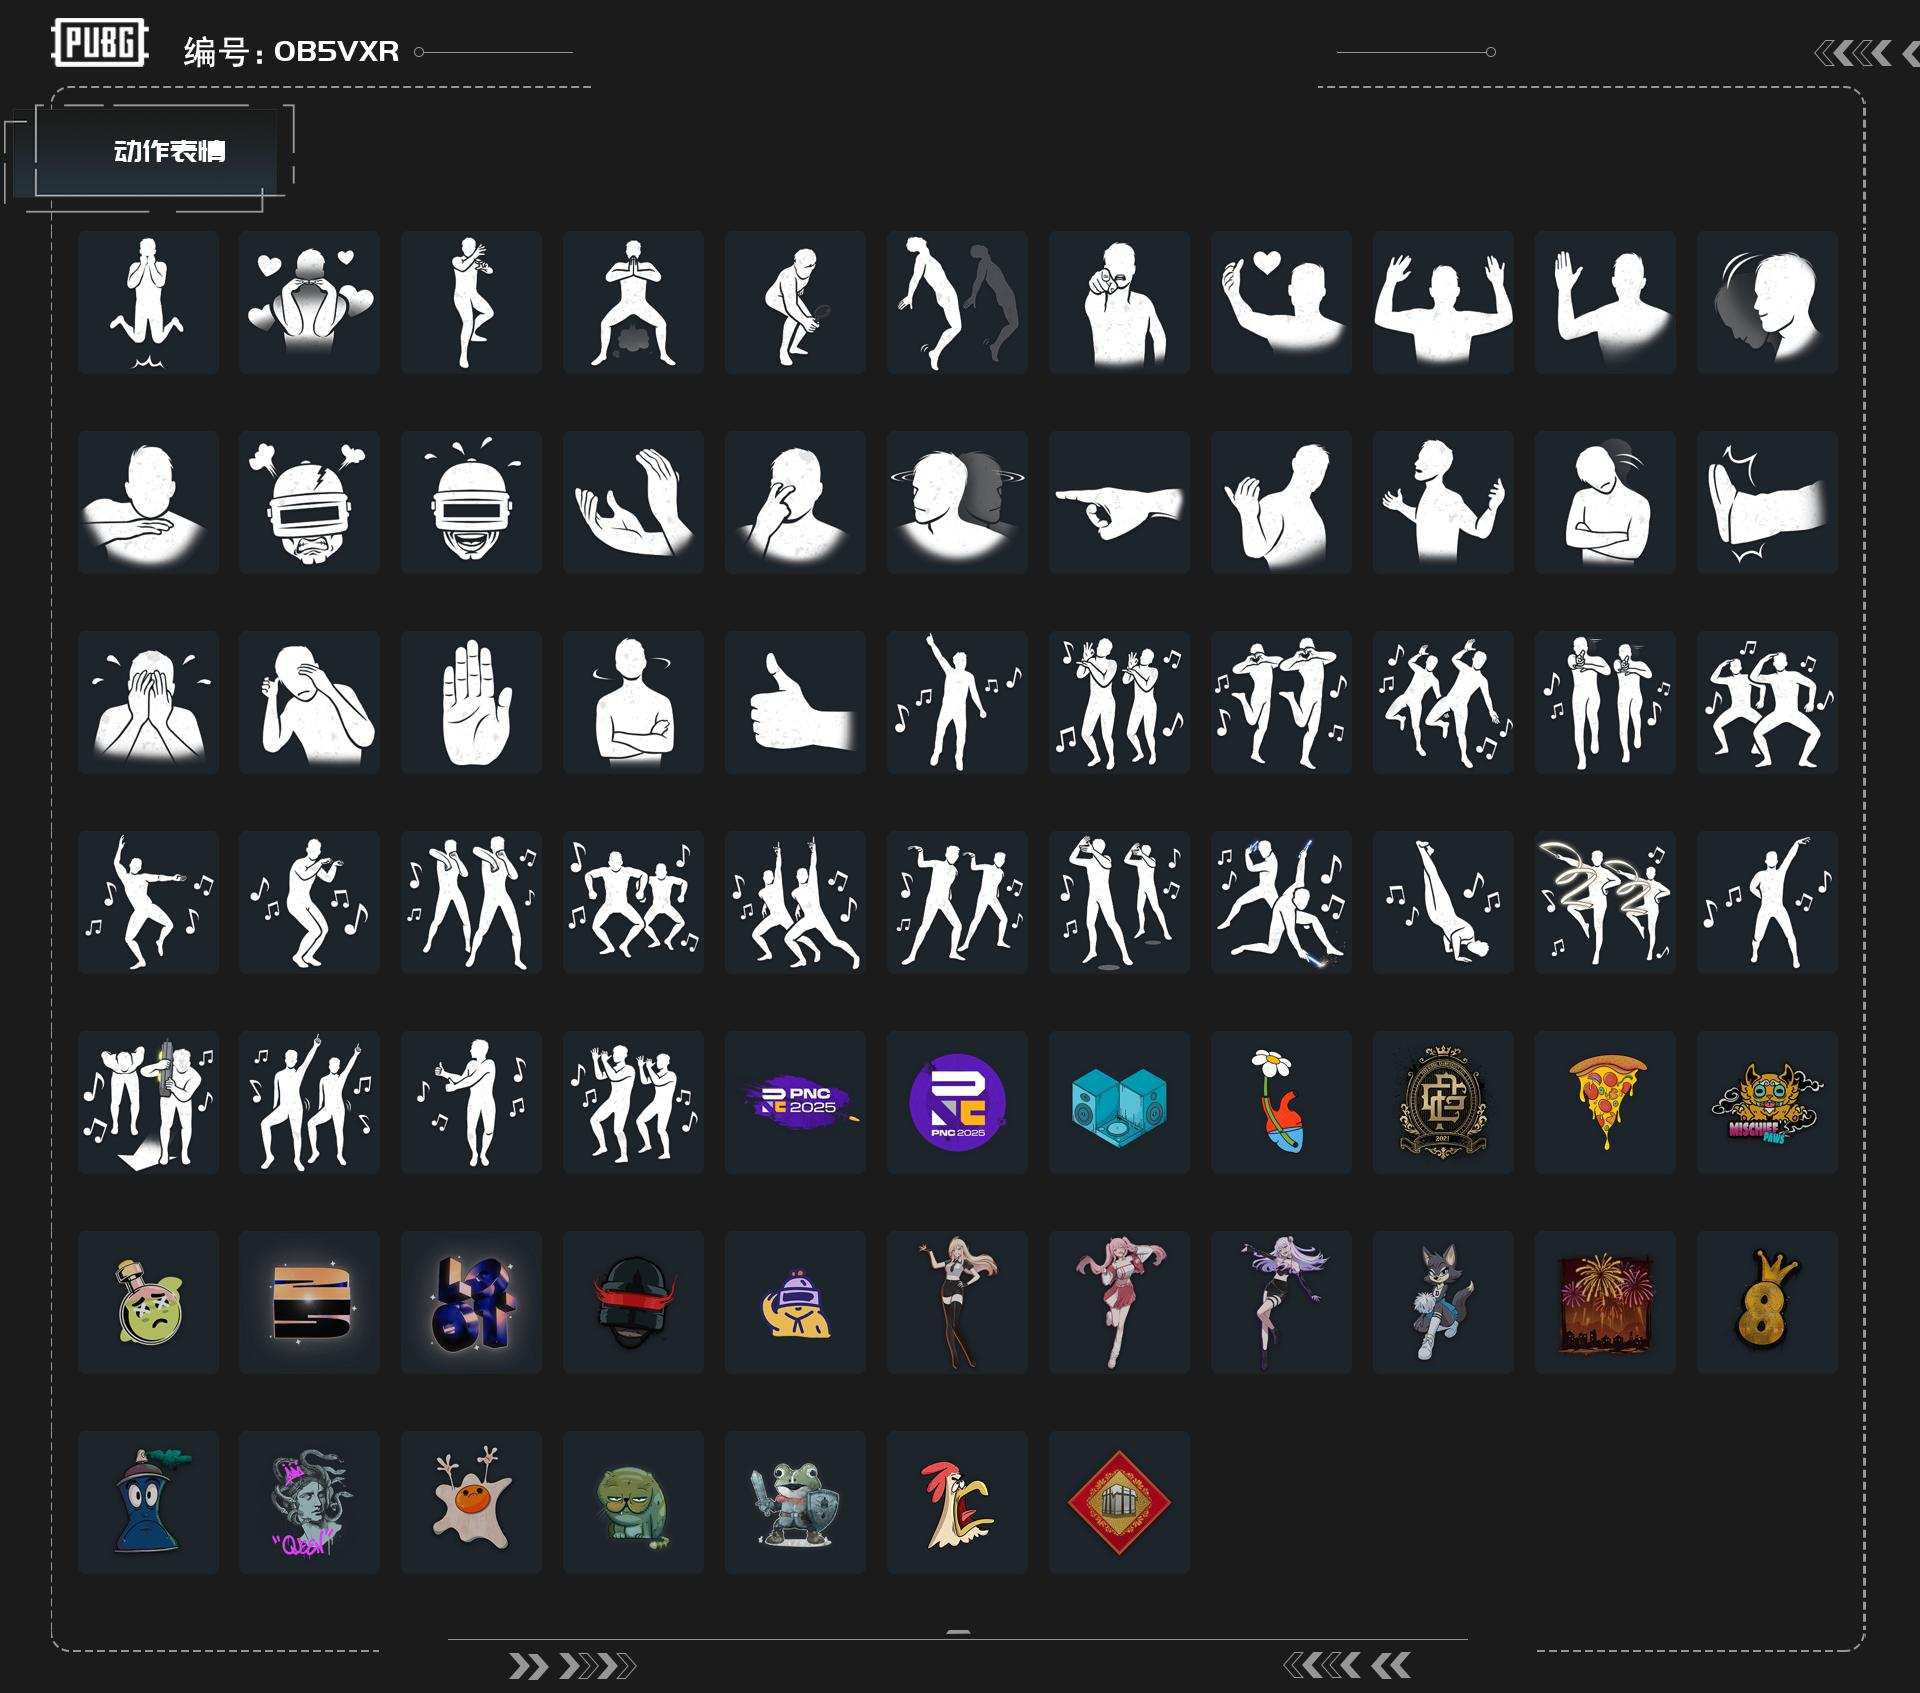Click the 编号 OB5VXR label
Viewport: 1920px width, 1693px height.
291,51
